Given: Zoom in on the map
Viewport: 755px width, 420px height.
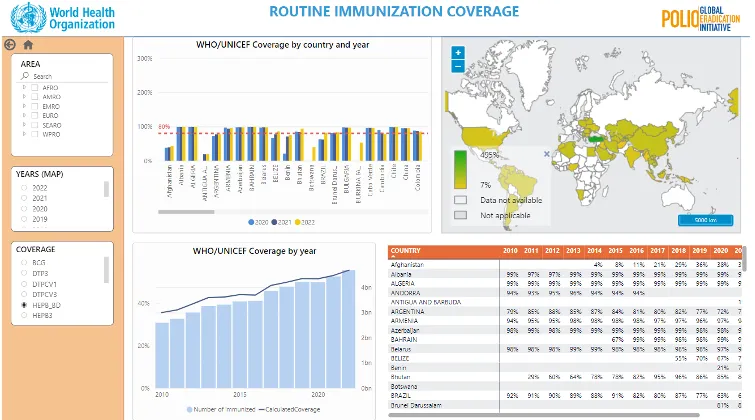Looking at the screenshot, I should [x=458, y=52].
